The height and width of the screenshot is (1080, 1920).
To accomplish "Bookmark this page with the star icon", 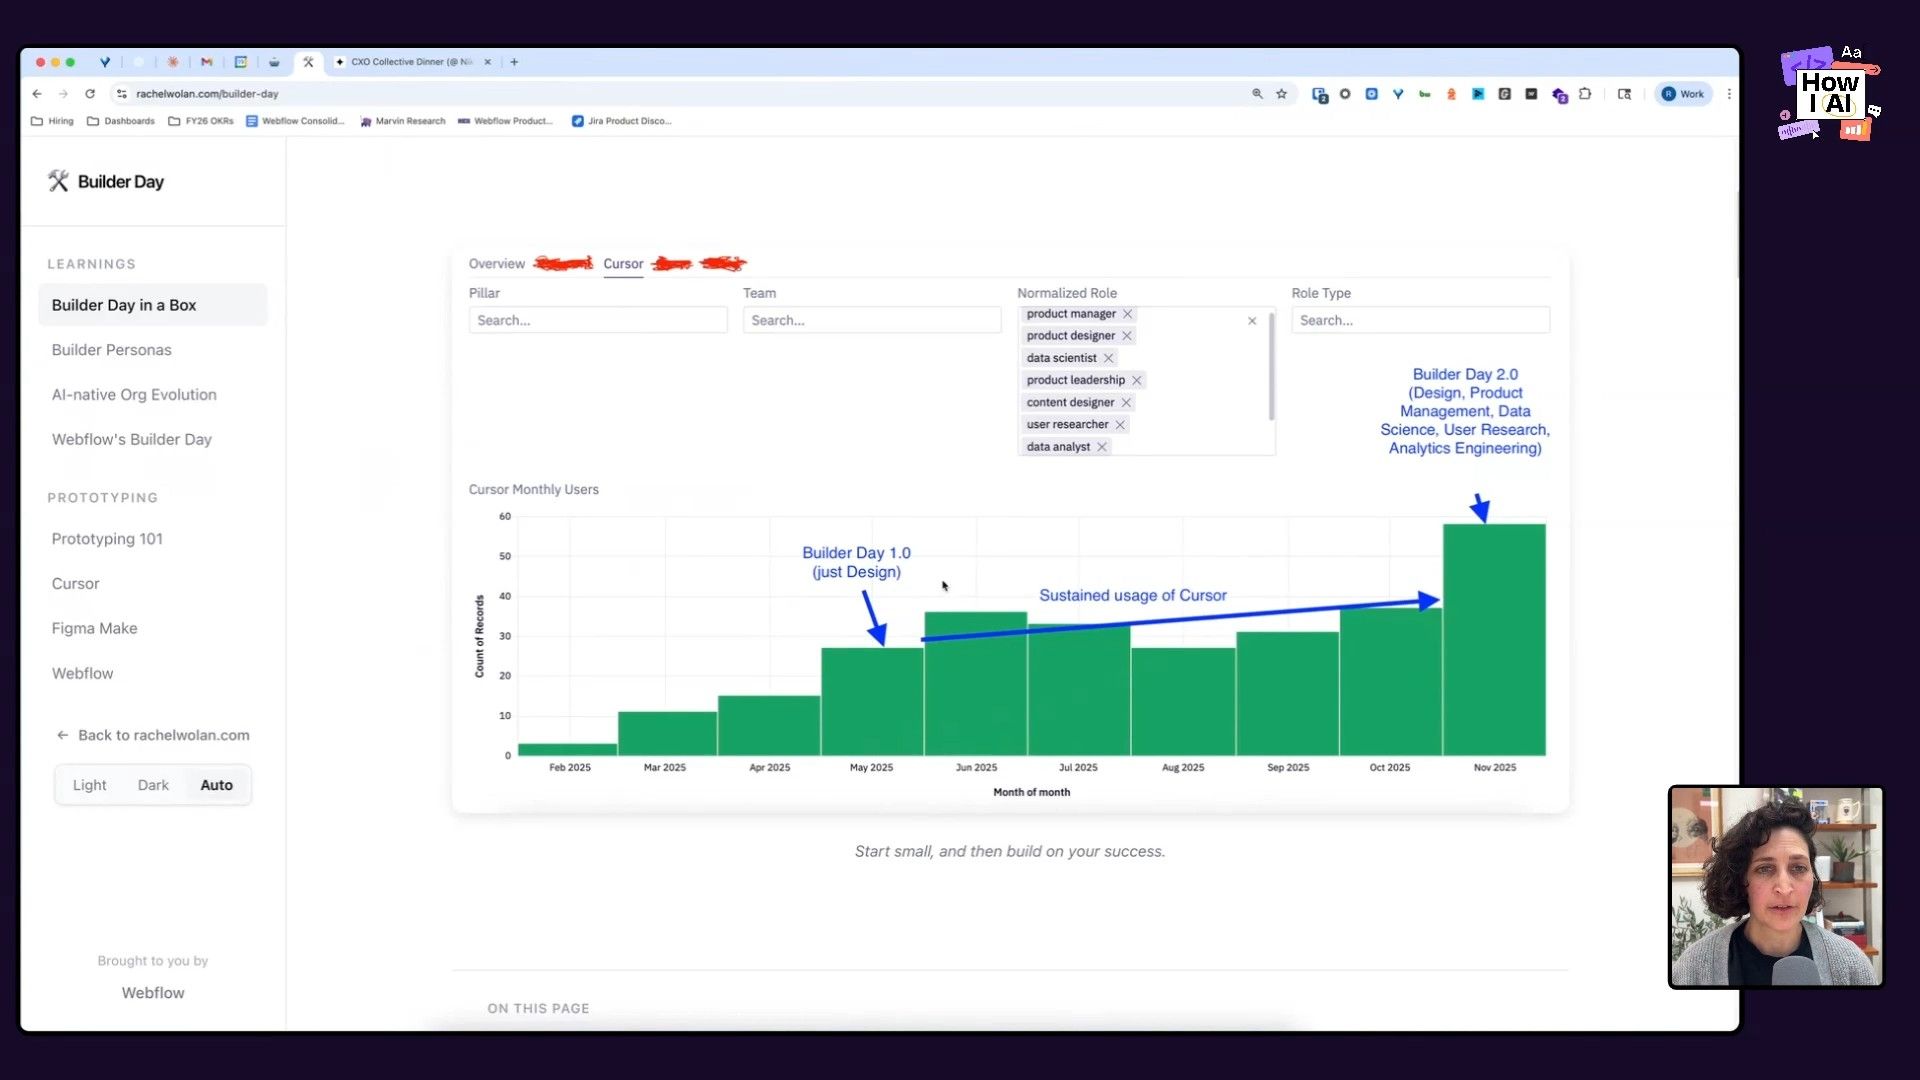I will (1281, 94).
